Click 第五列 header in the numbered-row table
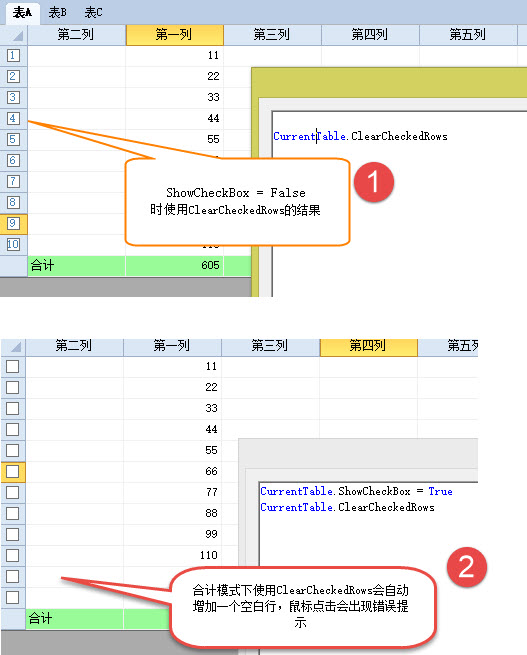This screenshot has height=655, width=527. click(x=468, y=35)
